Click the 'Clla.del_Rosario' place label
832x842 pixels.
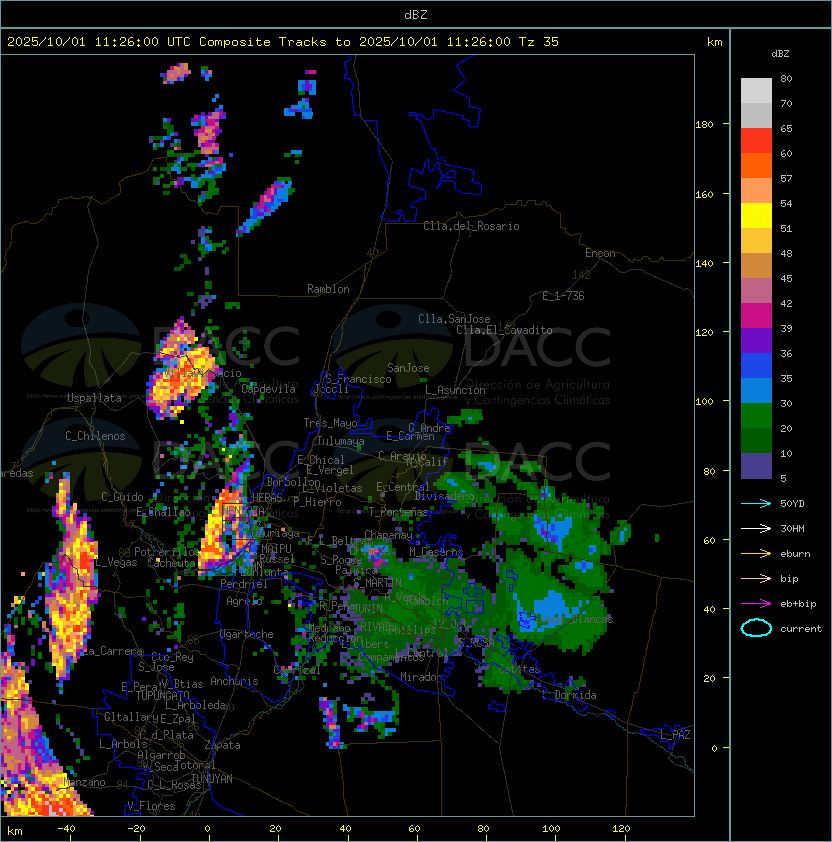(471, 226)
